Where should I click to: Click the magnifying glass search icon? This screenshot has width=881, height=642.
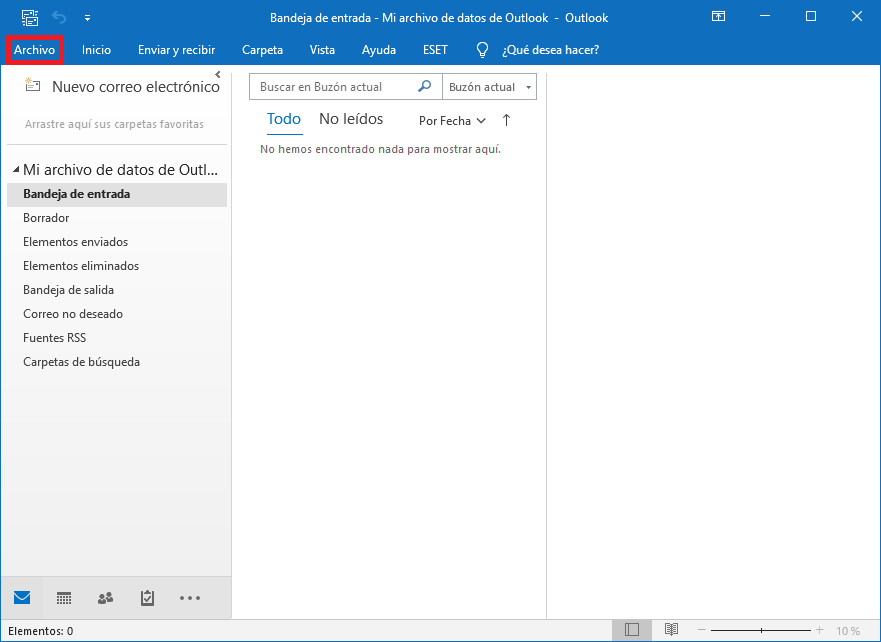425,86
